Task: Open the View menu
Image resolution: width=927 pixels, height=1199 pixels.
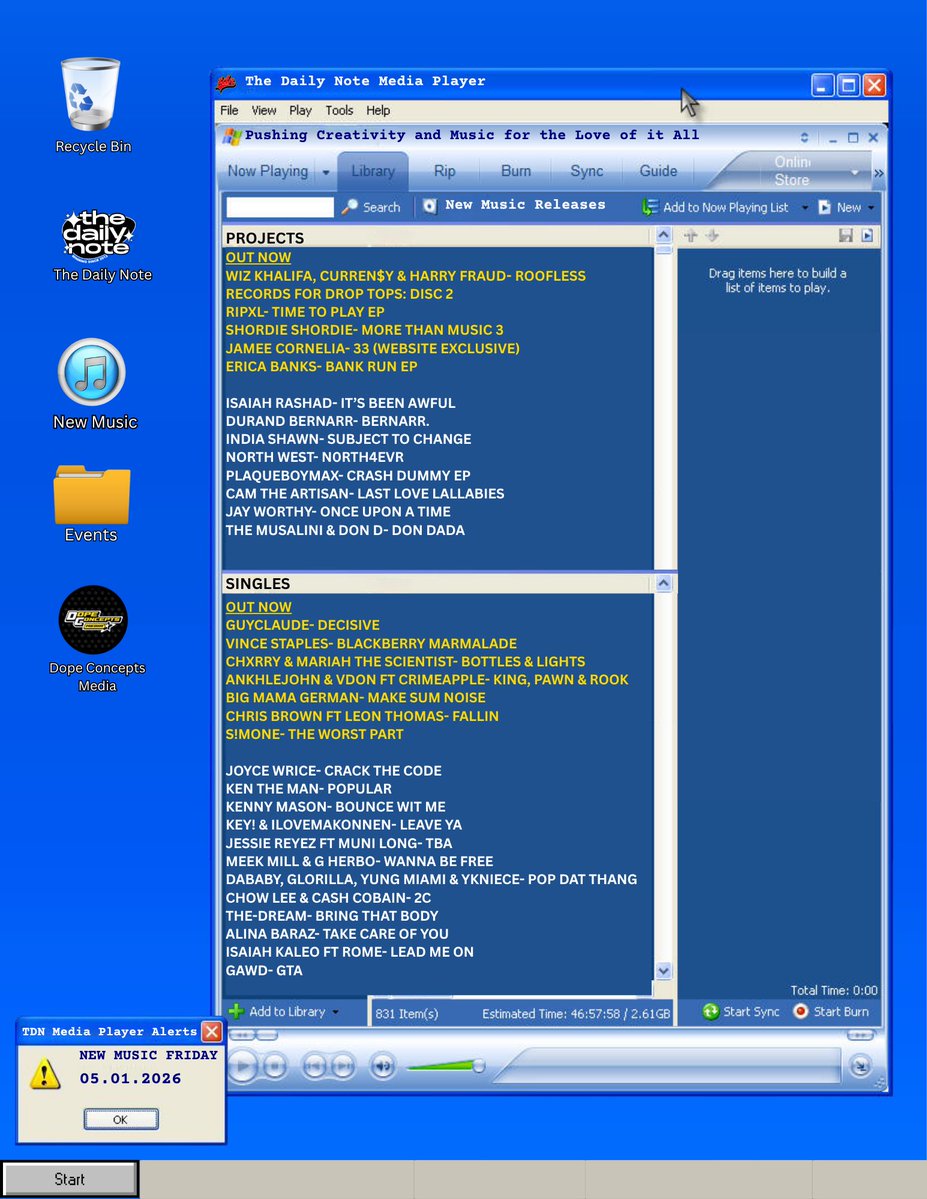Action: pyautogui.click(x=264, y=110)
